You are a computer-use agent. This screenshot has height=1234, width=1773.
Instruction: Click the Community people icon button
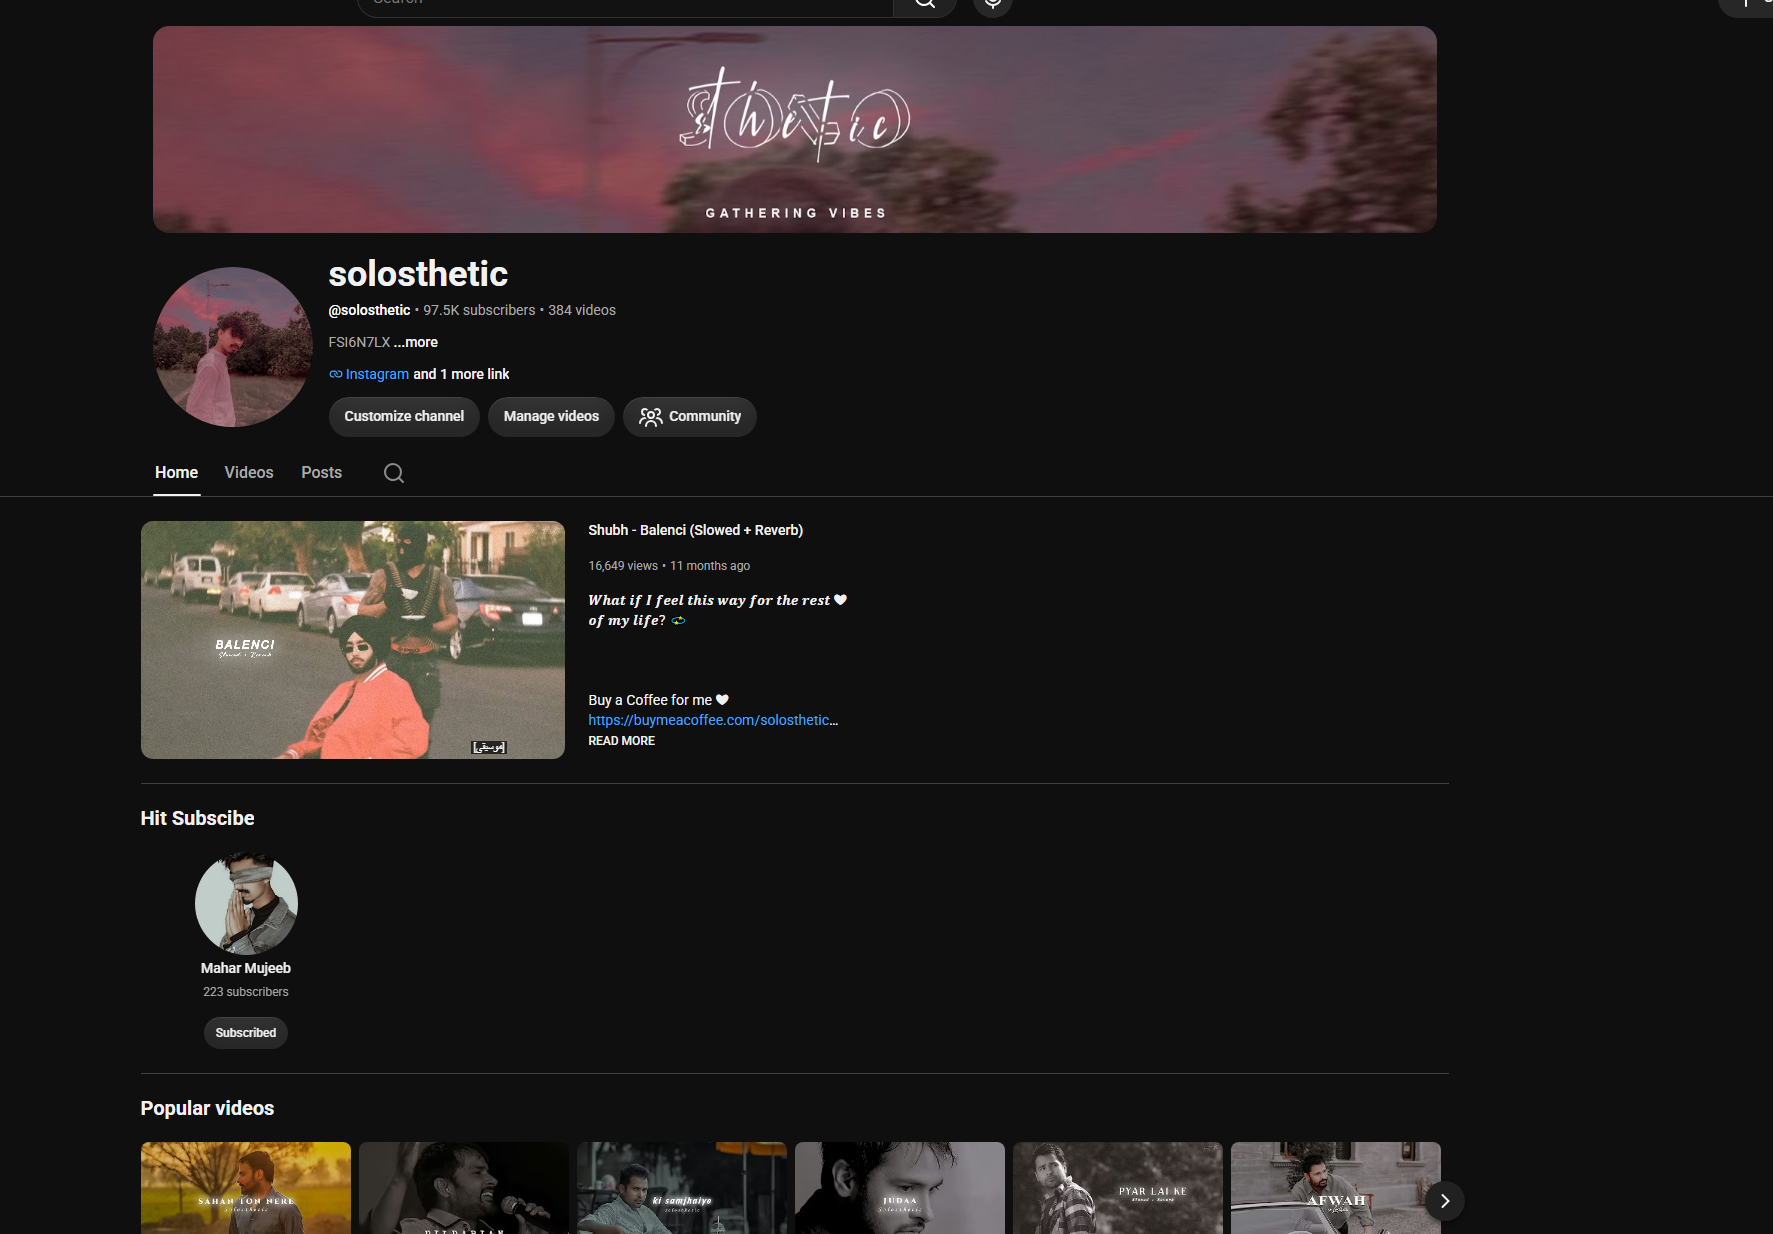(x=690, y=417)
